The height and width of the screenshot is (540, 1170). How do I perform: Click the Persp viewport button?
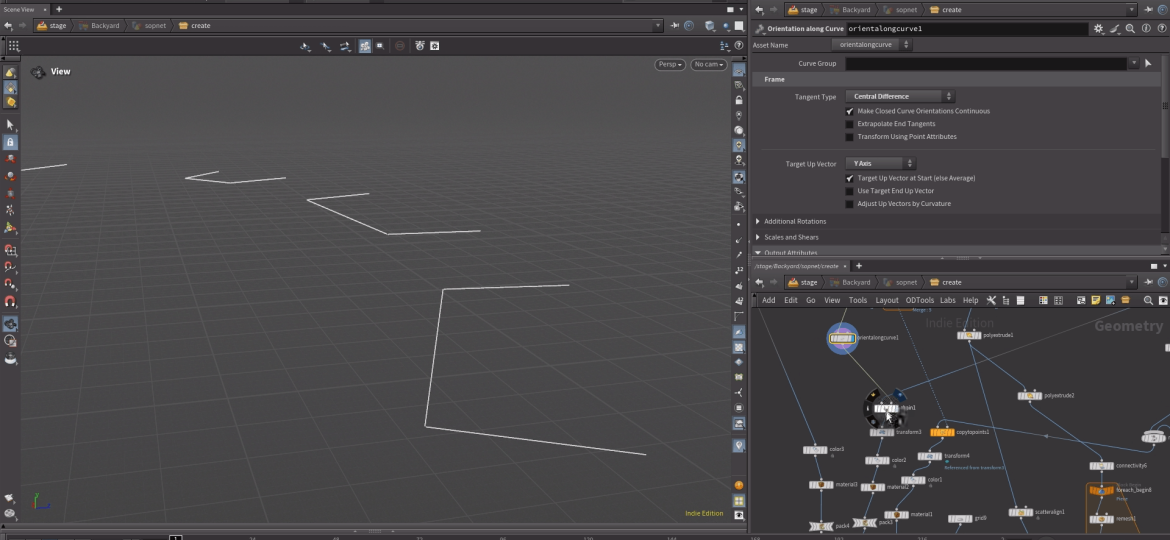coord(670,65)
